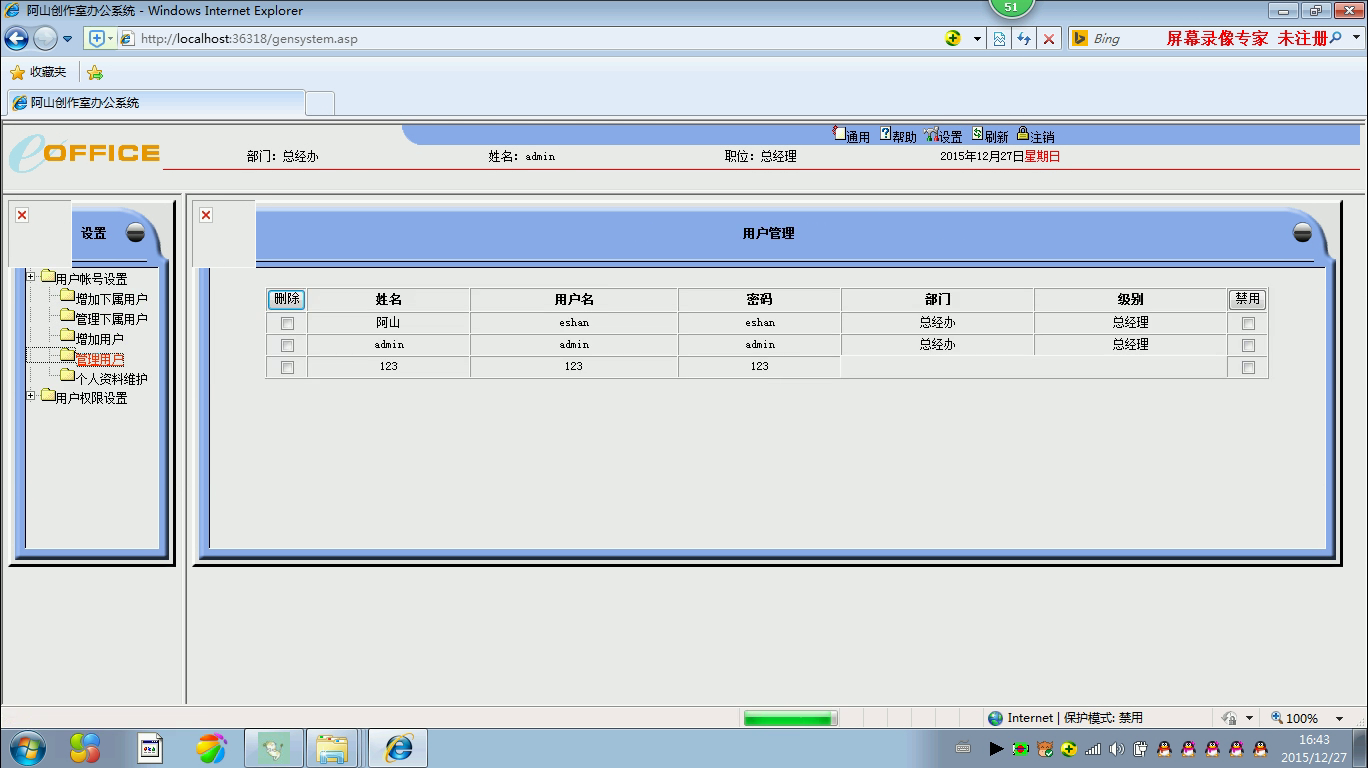Screen dimensions: 1368x768
Task: Check delete box for 阿山 row
Action: 288,323
